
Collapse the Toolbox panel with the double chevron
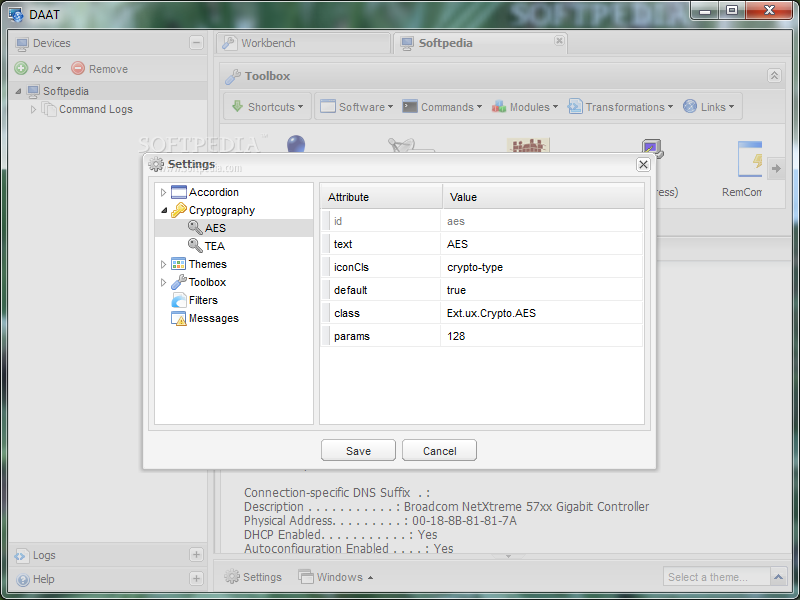point(774,76)
